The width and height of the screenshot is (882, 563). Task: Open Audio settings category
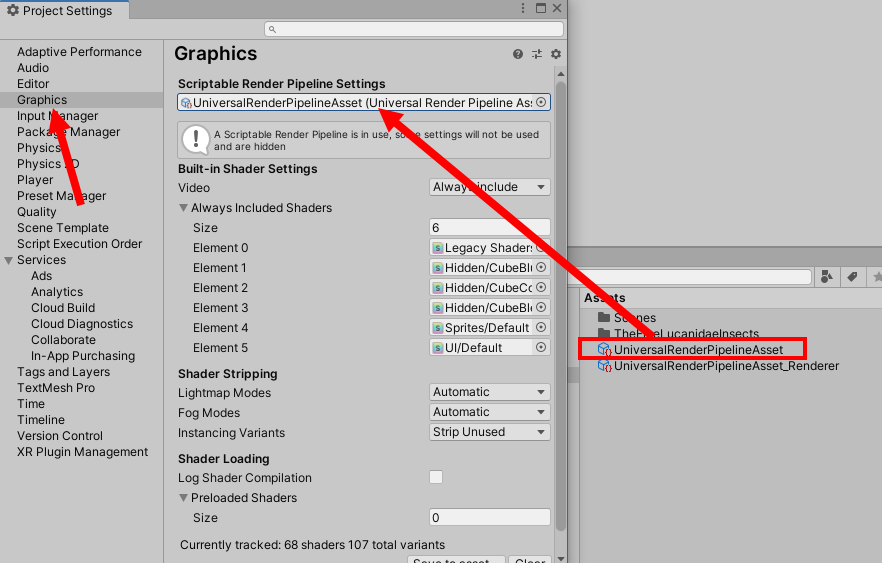click(33, 68)
